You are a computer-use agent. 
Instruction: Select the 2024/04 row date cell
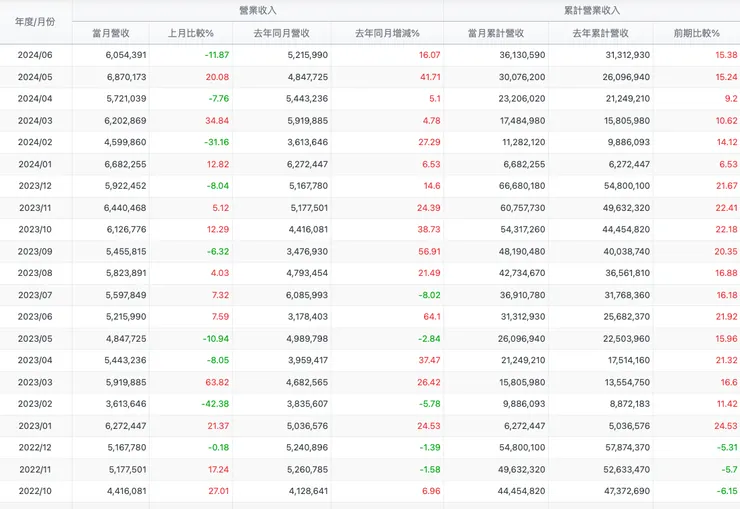(x=35, y=99)
